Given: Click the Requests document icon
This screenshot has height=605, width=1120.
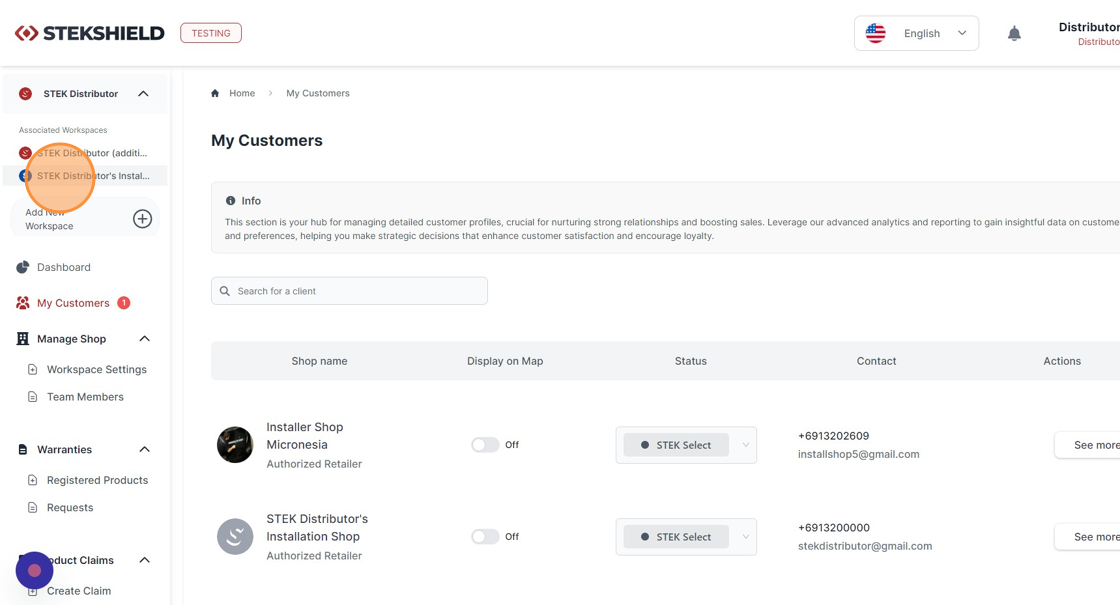Looking at the screenshot, I should [x=32, y=507].
